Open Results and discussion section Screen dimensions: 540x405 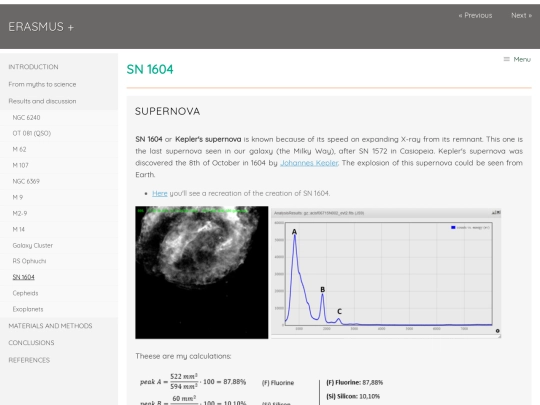[x=42, y=101]
